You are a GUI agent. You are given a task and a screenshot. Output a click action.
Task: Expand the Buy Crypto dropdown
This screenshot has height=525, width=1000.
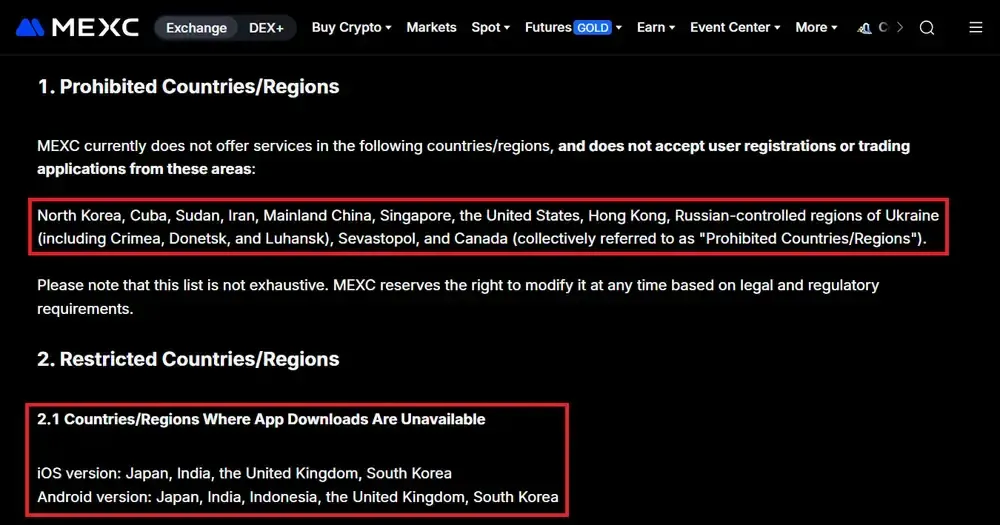(x=351, y=27)
